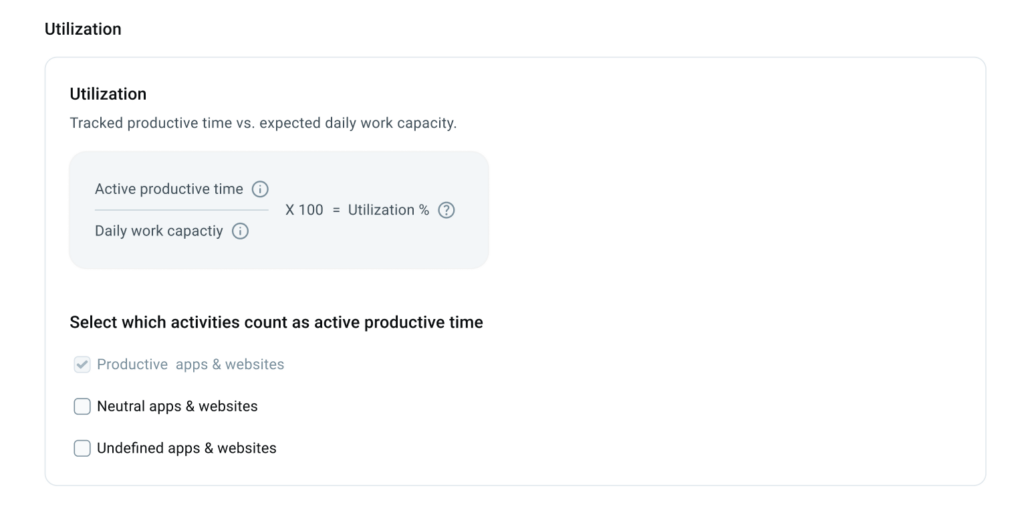Click the 'Productive apps & websites' label text
This screenshot has width=1024, height=519.
190,364
